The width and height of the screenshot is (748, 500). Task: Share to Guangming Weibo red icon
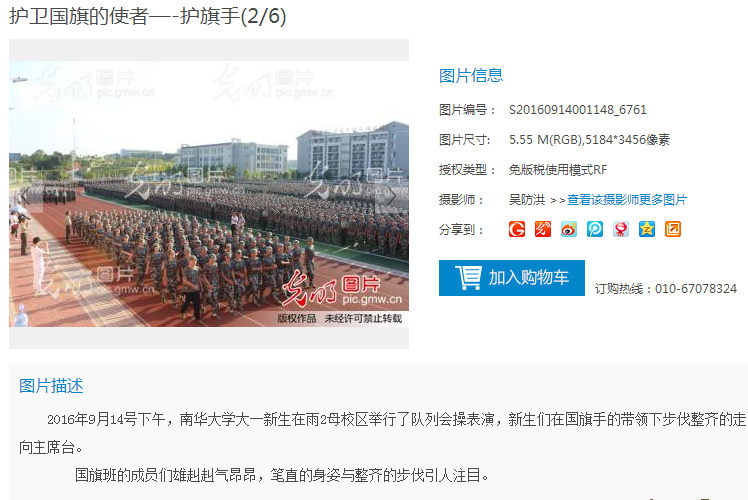pyautogui.click(x=543, y=229)
